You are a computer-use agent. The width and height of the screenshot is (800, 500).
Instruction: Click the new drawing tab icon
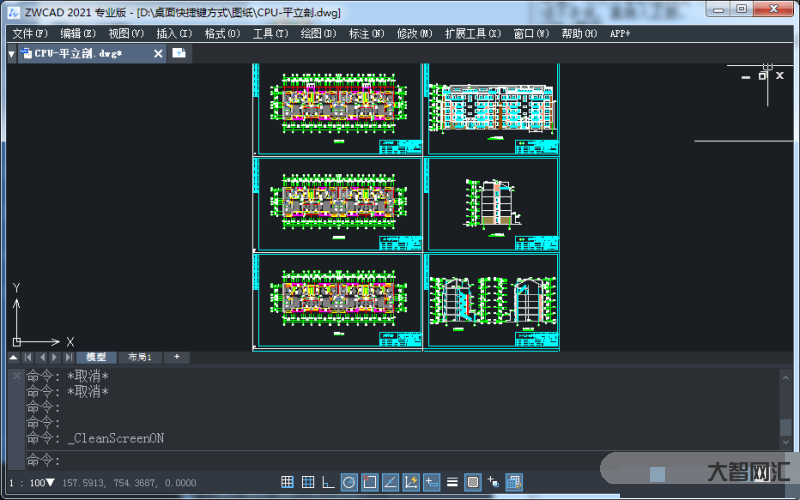point(179,53)
